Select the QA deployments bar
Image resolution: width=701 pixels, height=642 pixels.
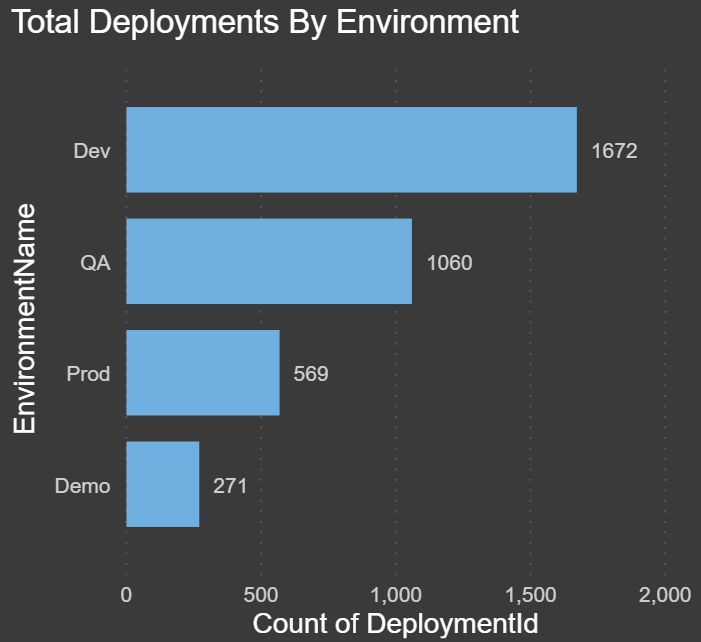(268, 262)
